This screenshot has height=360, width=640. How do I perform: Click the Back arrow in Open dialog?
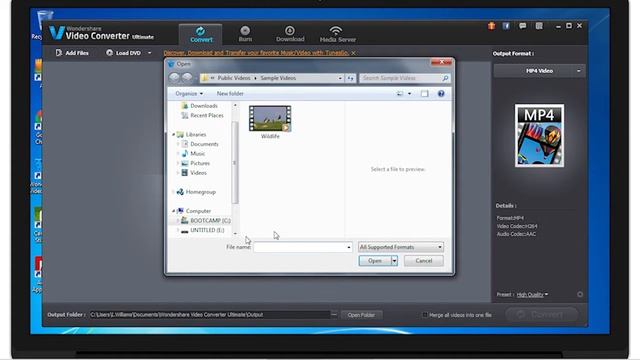click(174, 78)
